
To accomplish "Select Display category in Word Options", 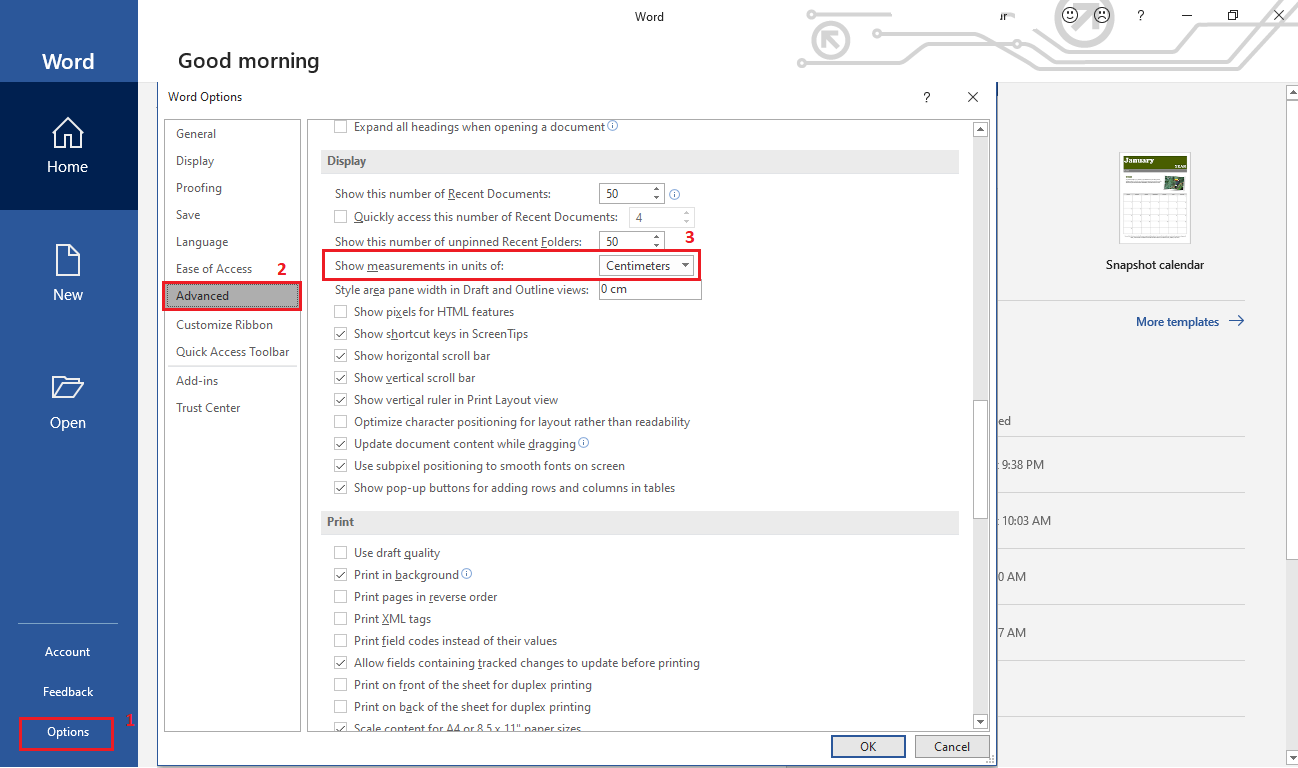I will coord(232,161).
